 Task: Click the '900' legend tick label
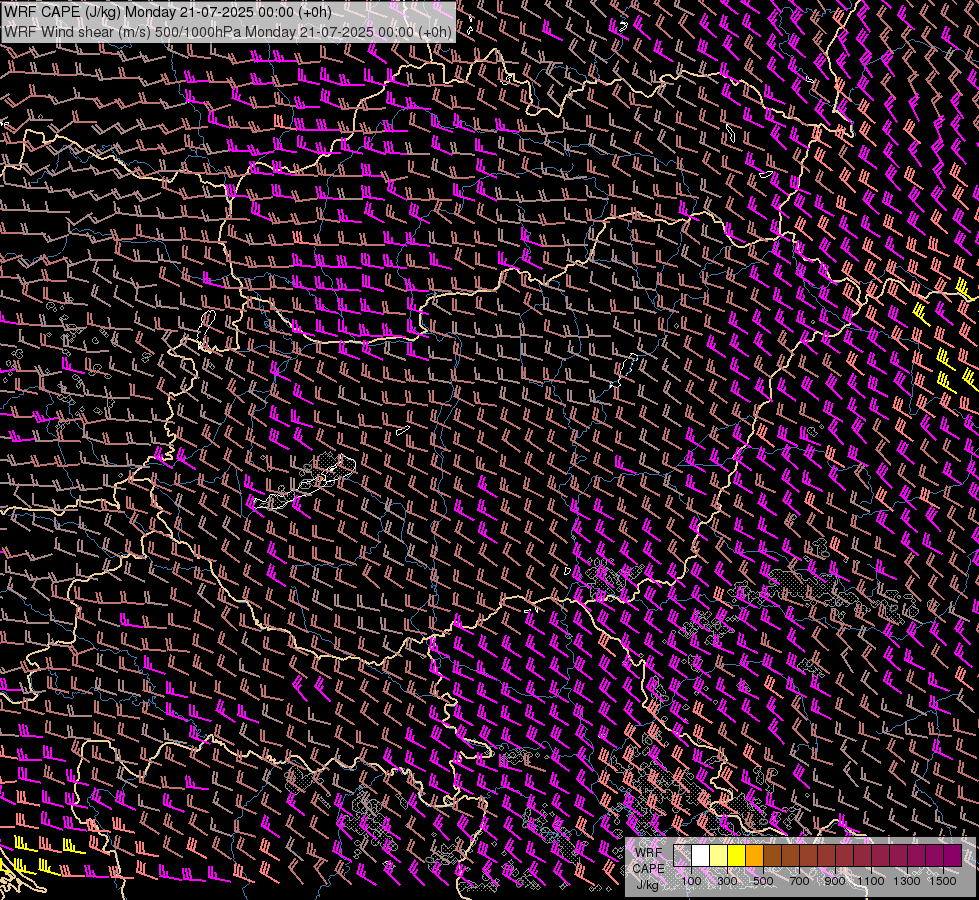coord(835,881)
